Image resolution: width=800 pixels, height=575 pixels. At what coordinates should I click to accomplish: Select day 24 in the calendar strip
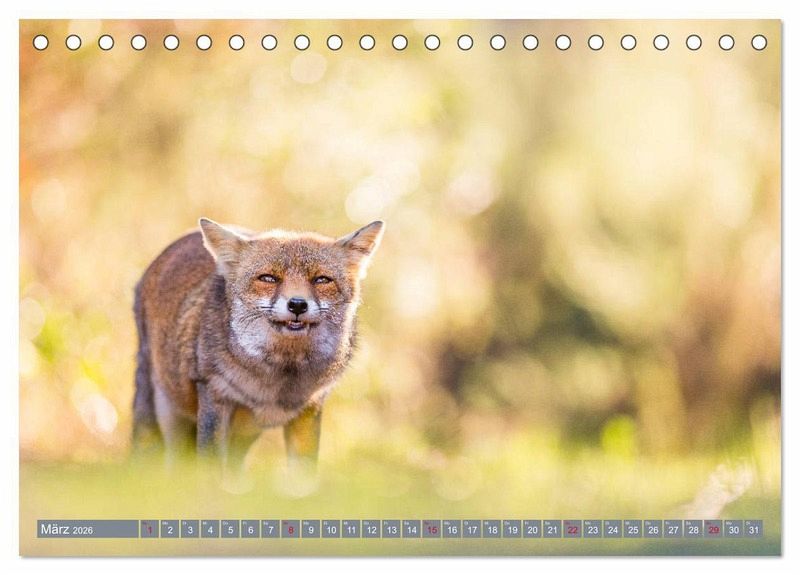pyautogui.click(x=613, y=529)
